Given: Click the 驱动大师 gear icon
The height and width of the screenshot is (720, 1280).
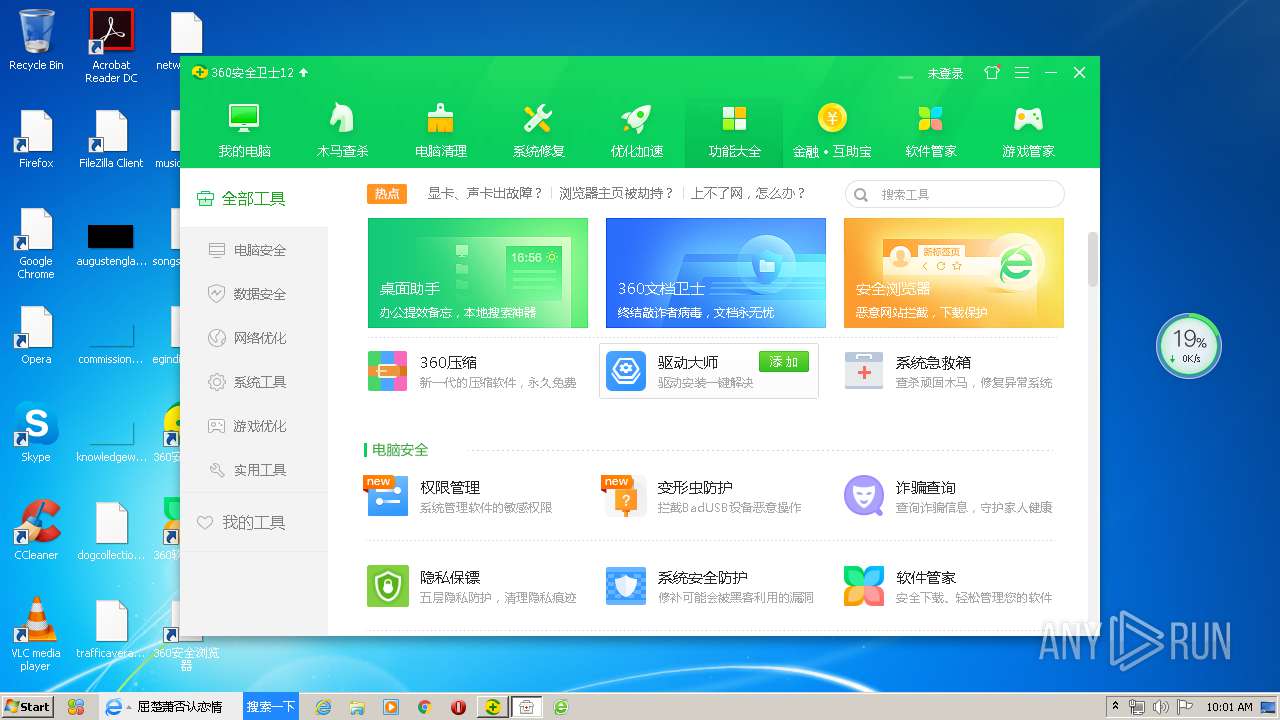Looking at the screenshot, I should 626,371.
